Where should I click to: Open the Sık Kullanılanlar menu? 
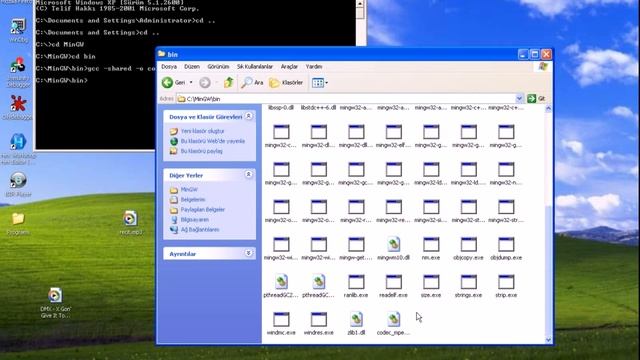[x=255, y=67]
